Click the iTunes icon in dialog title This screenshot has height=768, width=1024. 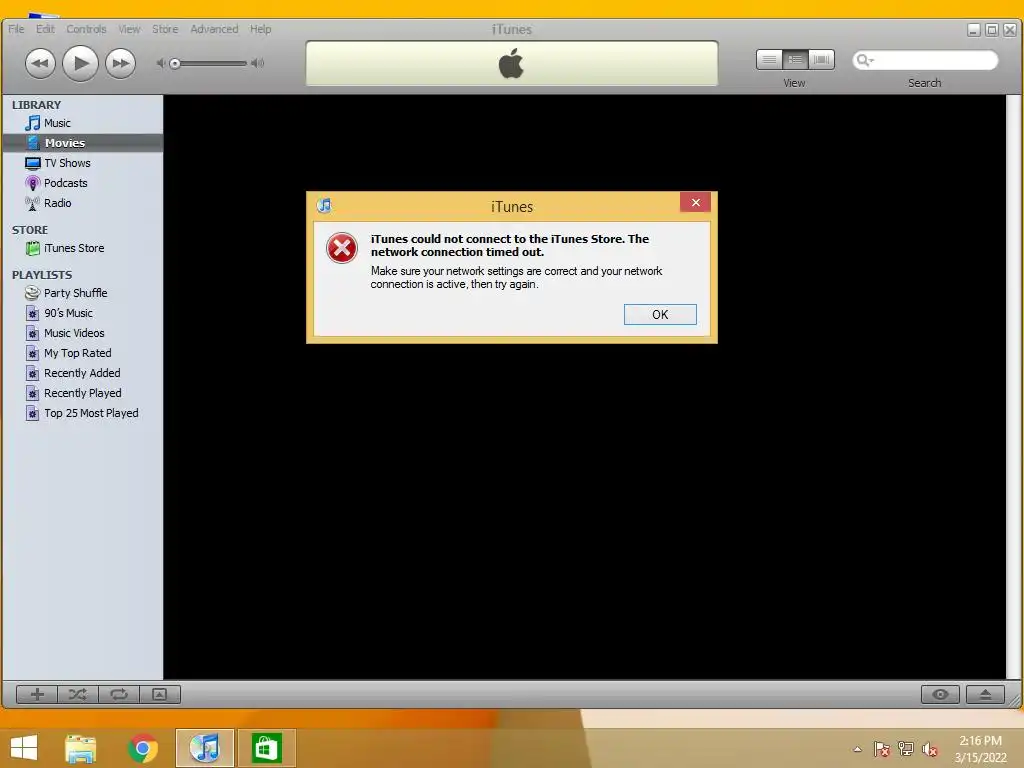click(324, 206)
